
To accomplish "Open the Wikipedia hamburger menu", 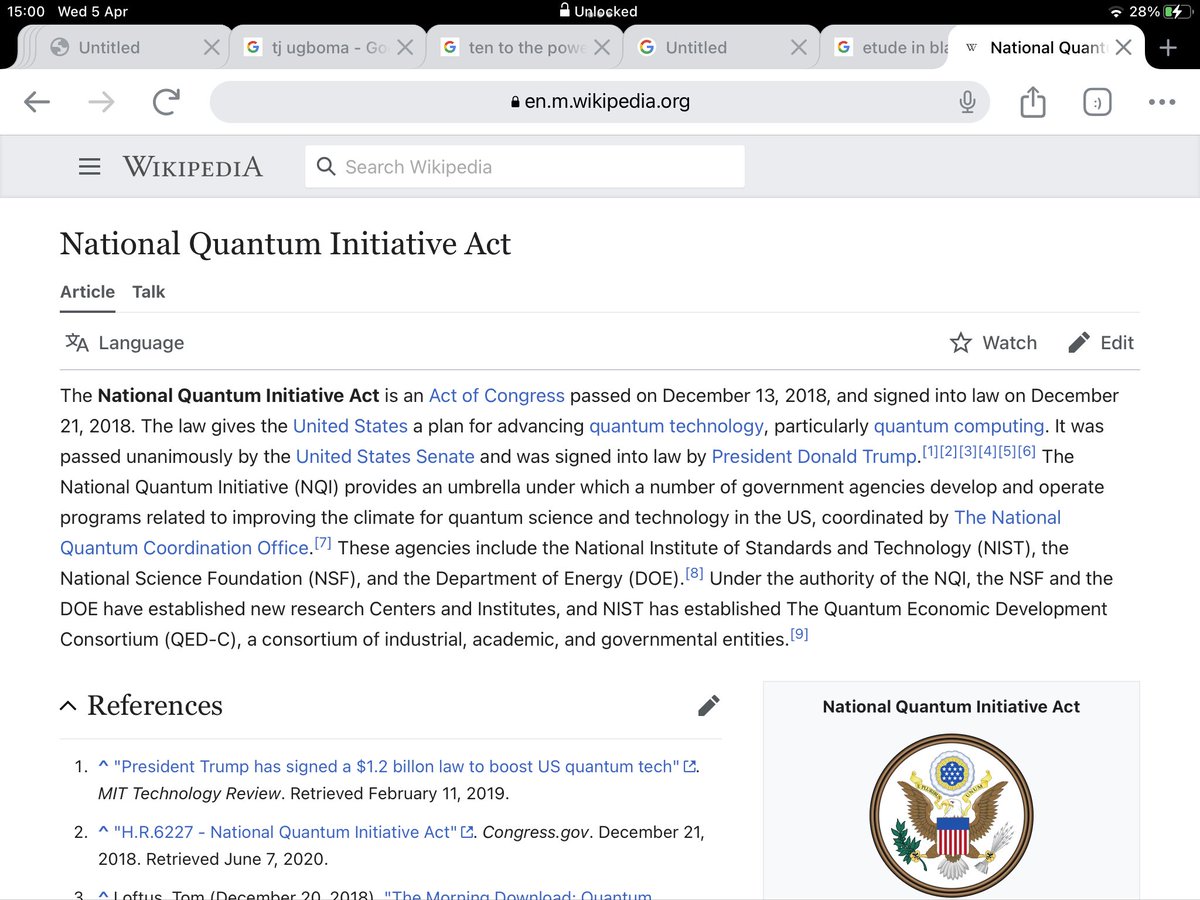I will [90, 167].
